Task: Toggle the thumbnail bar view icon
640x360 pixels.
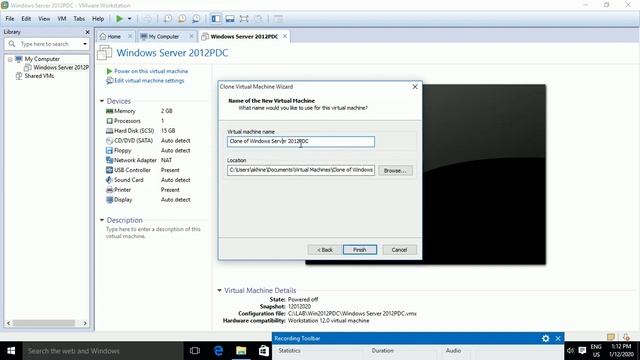Action: [x=230, y=19]
